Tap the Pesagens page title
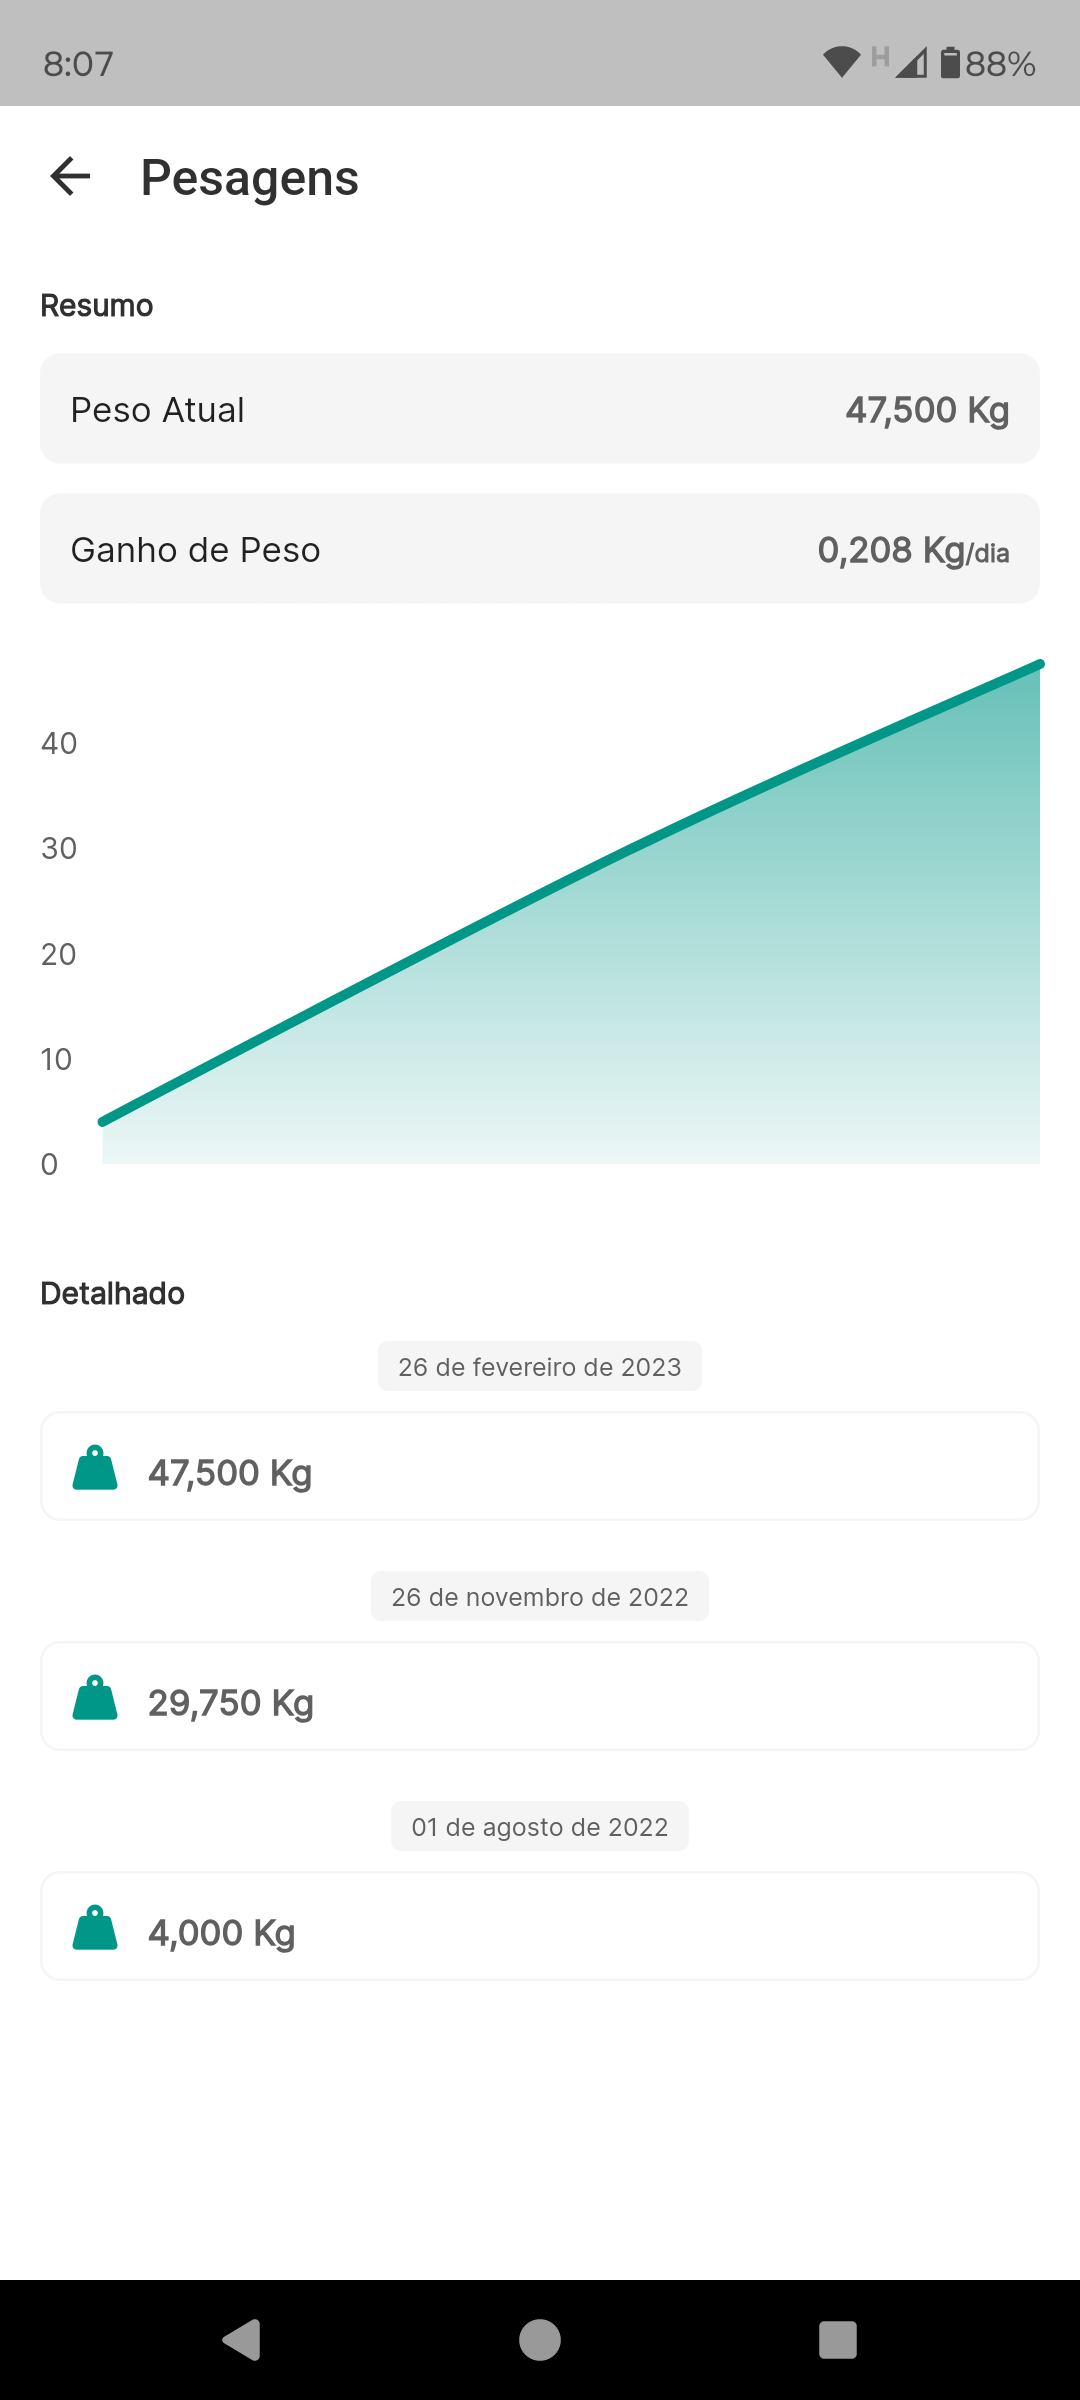The width and height of the screenshot is (1080, 2400). click(x=250, y=178)
